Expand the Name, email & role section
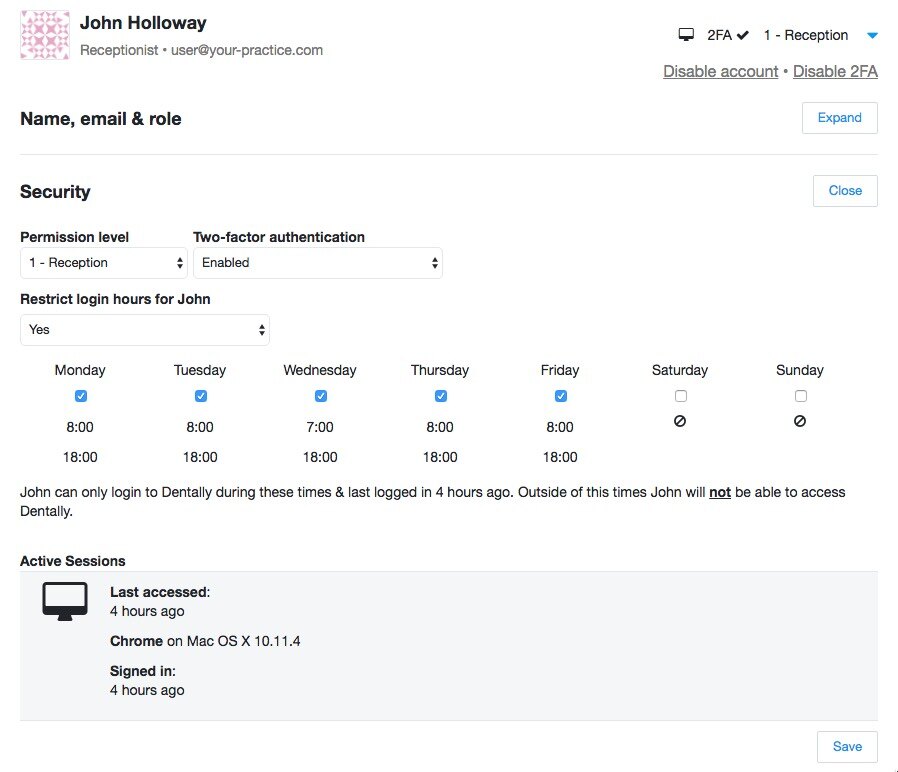 click(x=839, y=118)
